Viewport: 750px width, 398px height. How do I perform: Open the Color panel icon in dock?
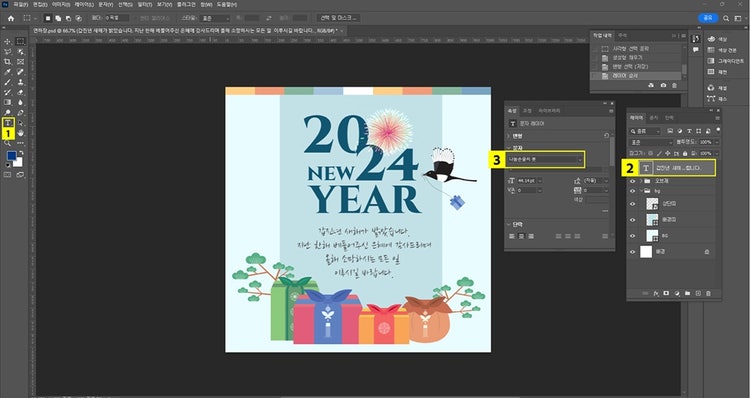pos(711,39)
